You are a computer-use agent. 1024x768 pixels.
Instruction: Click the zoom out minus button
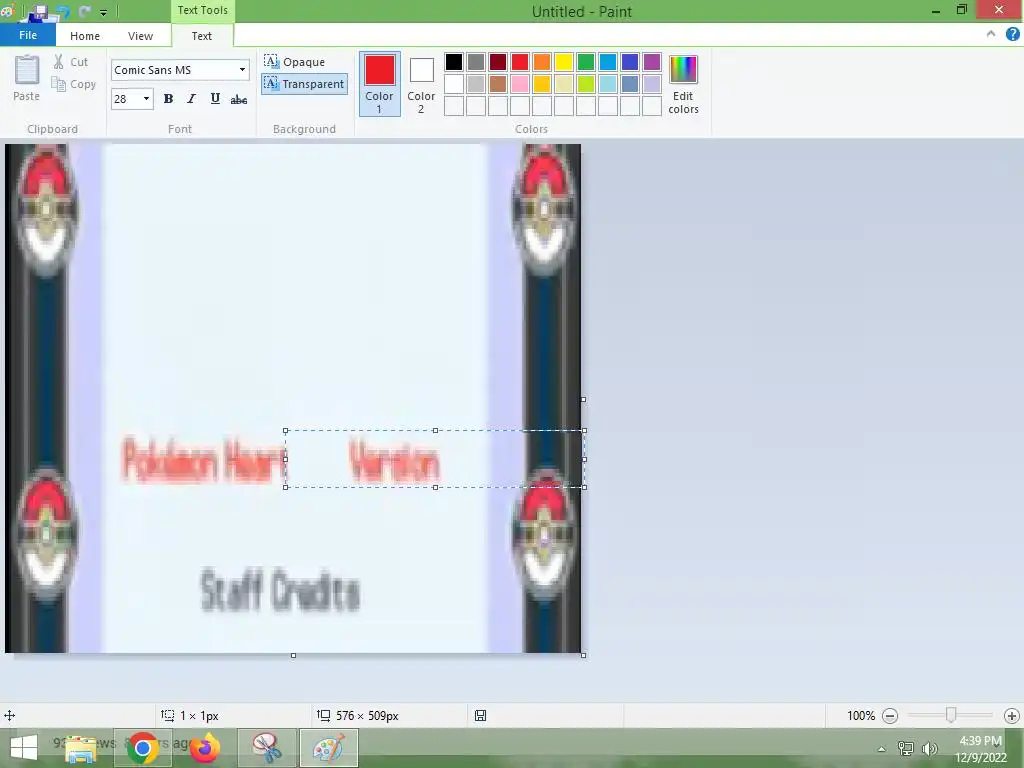[889, 716]
